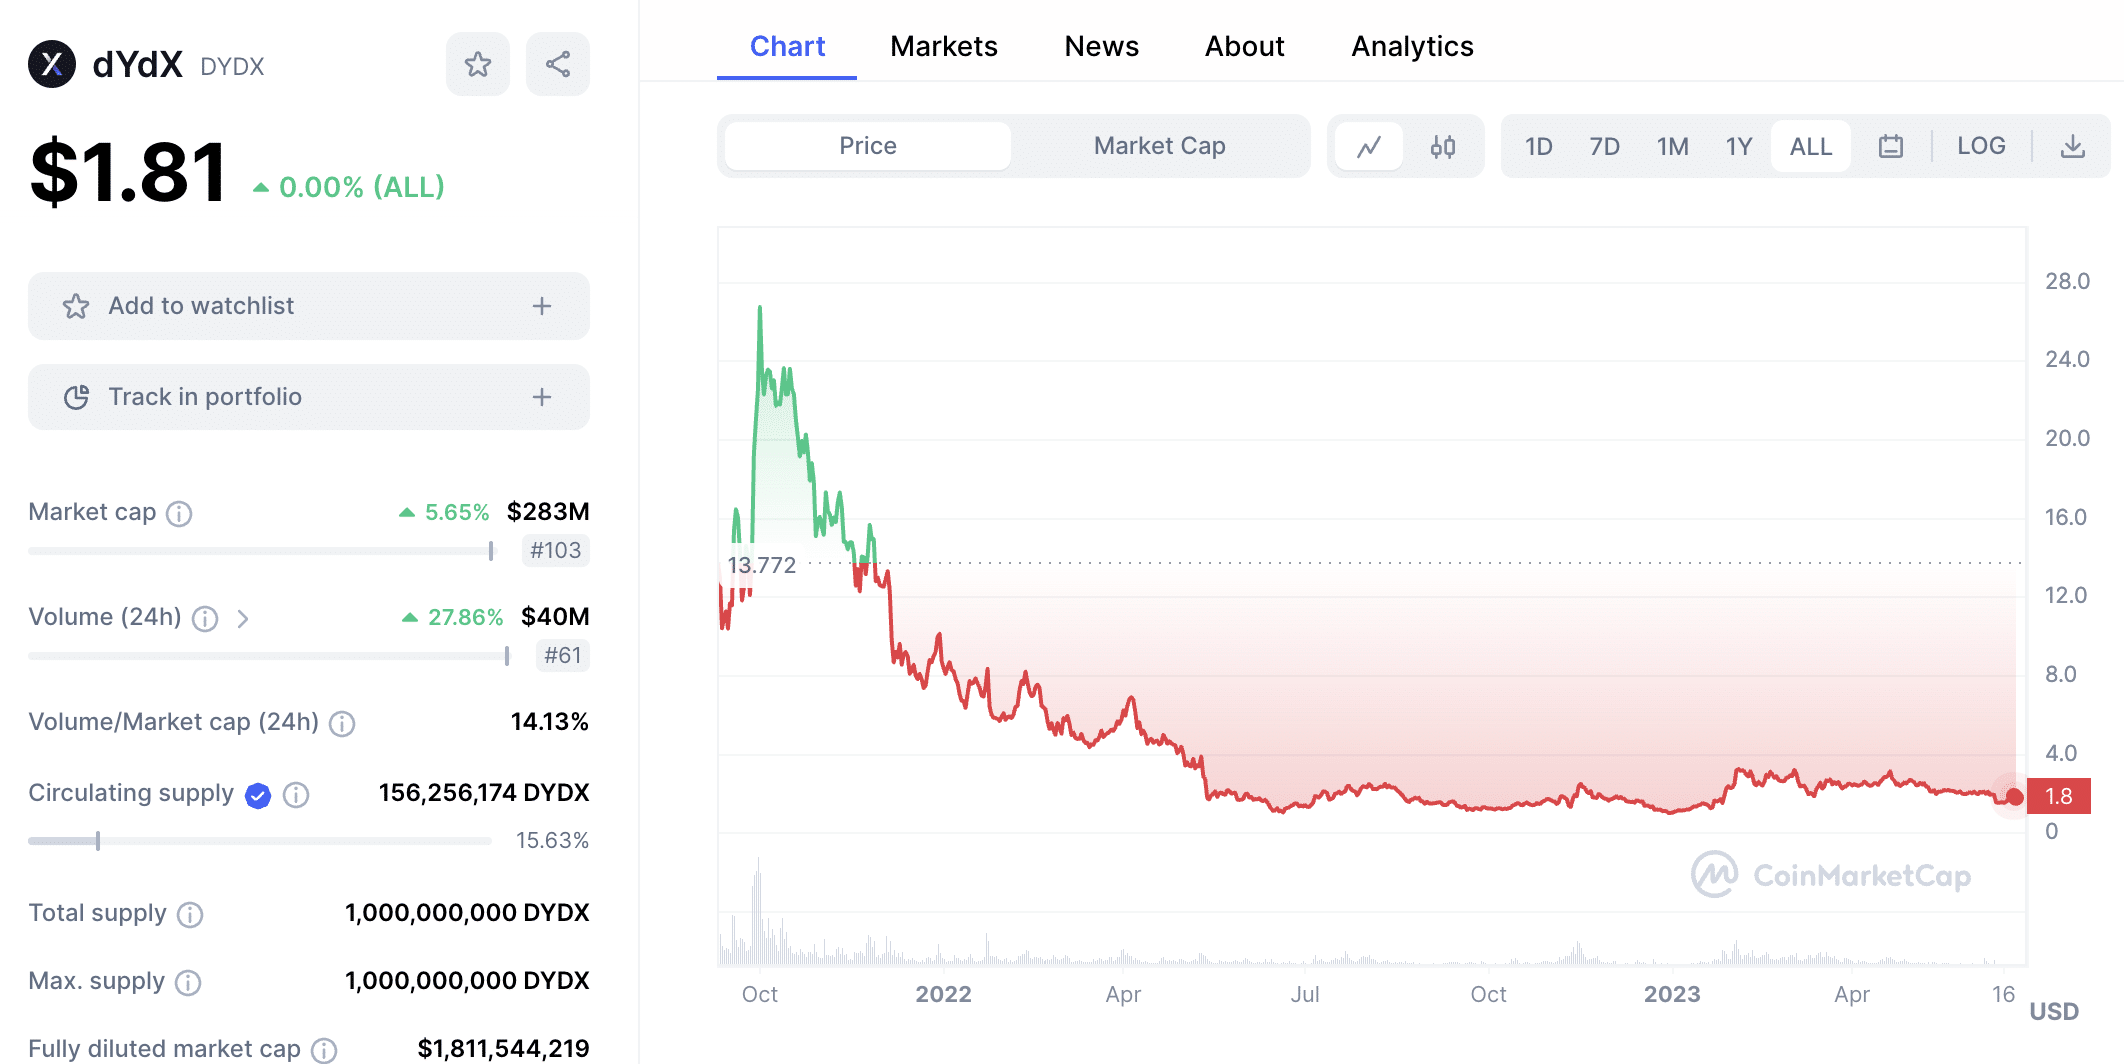The image size is (2124, 1064).
Task: Select Market Cap chart mode
Action: 1159,146
